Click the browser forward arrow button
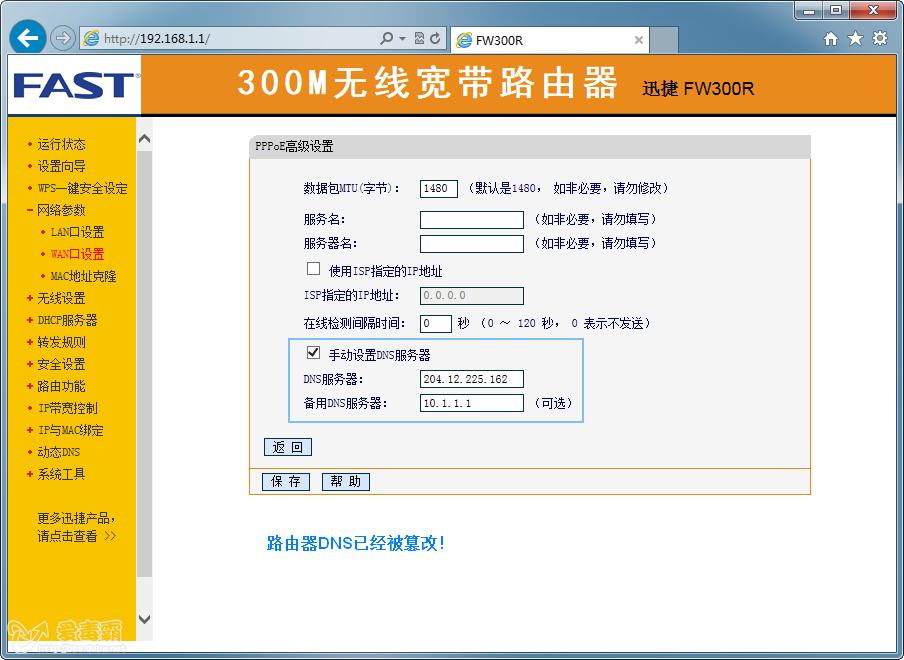The height and width of the screenshot is (660, 904). (62, 39)
